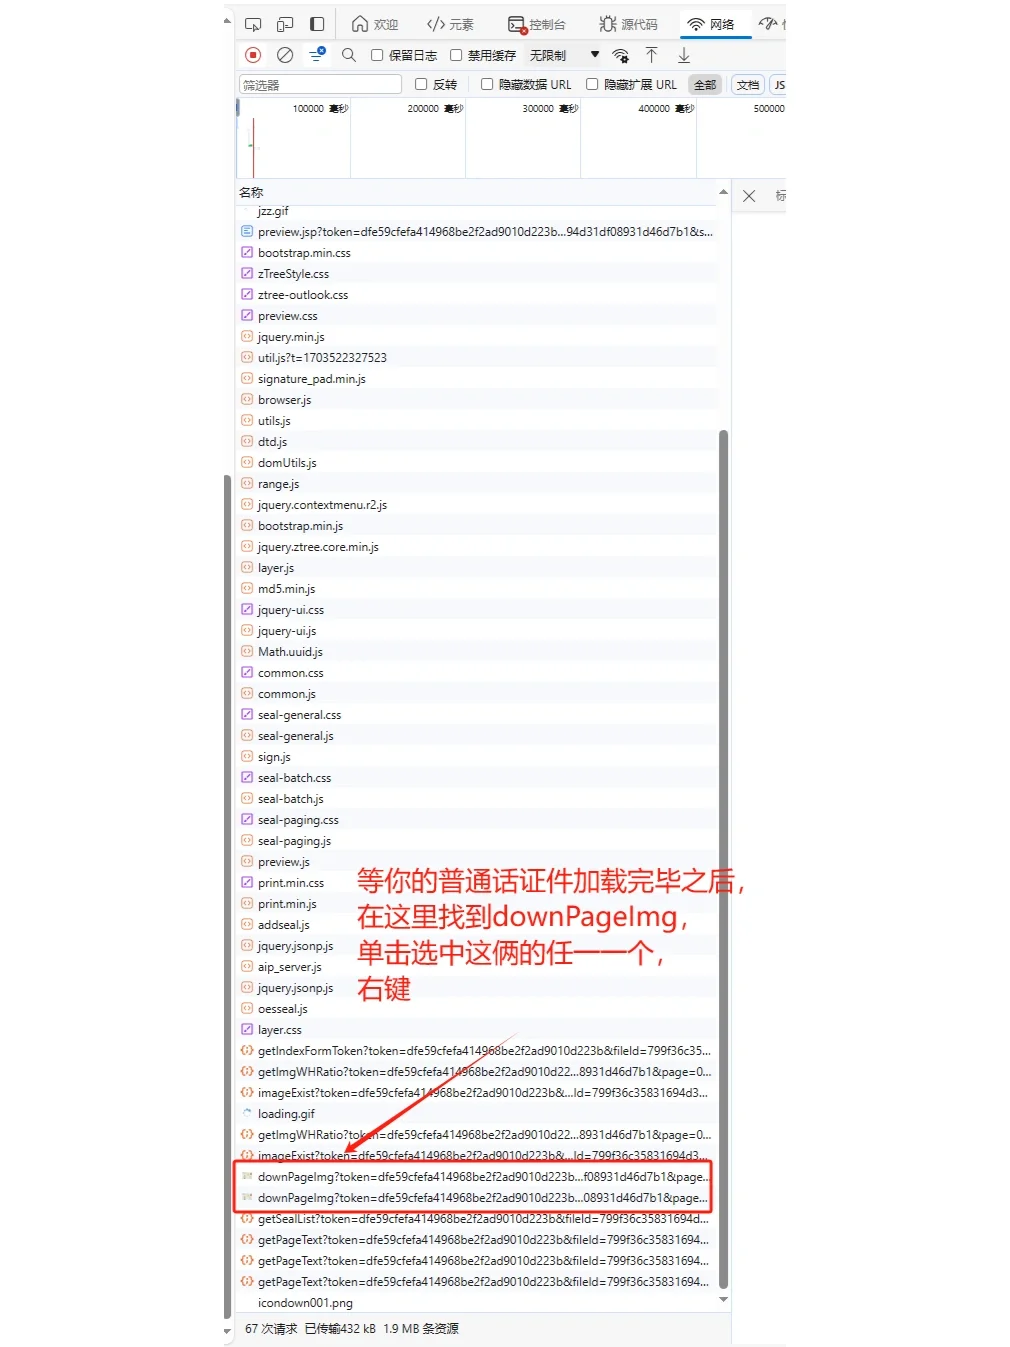
Task: Toggle the filter bar icon
Action: click(x=317, y=55)
